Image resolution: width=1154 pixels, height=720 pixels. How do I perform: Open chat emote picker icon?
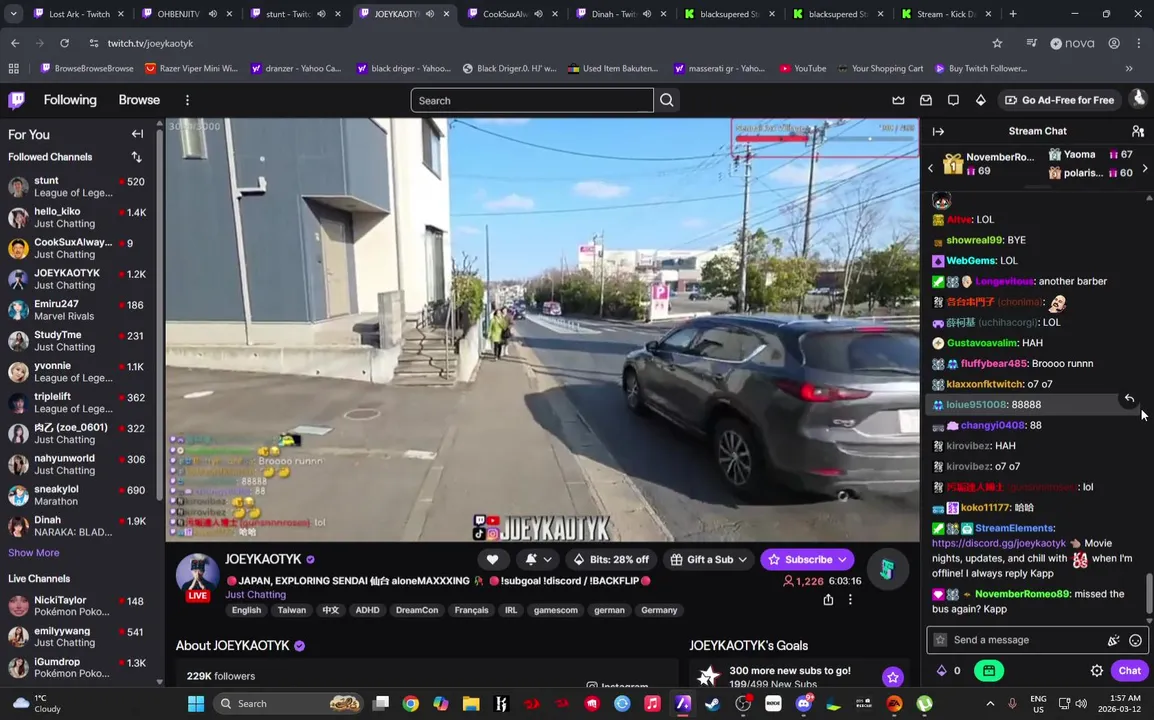1136,640
